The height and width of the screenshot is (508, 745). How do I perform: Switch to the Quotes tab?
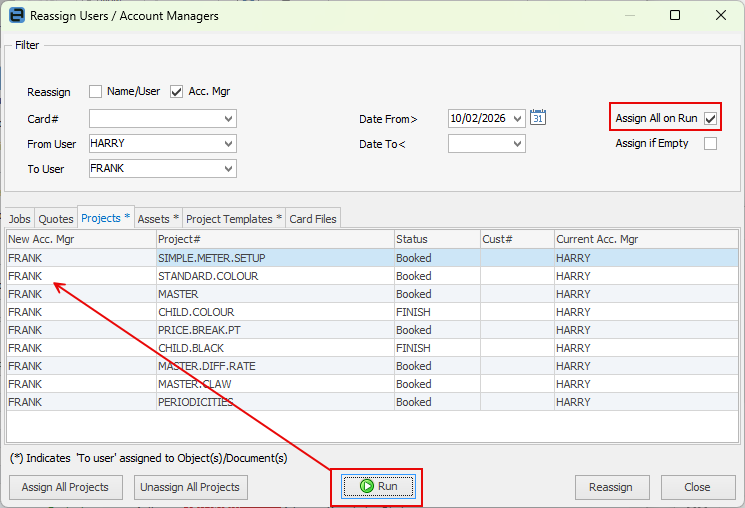[x=56, y=219]
